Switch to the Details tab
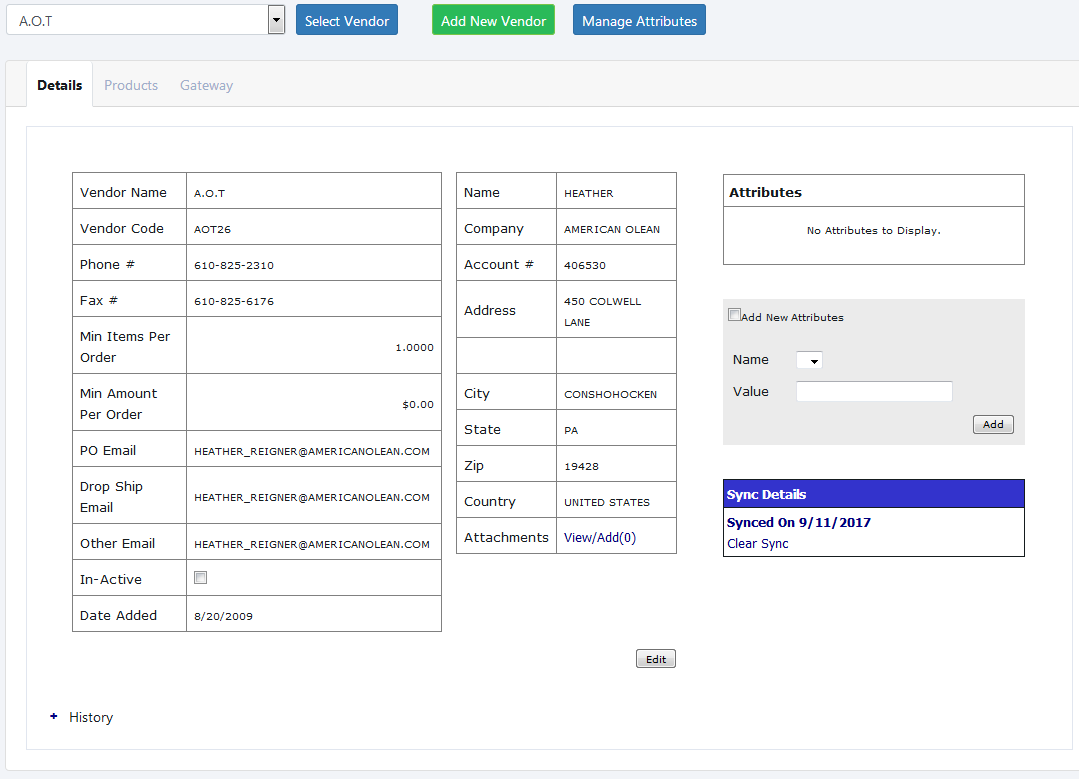This screenshot has width=1079, height=779. (x=60, y=85)
